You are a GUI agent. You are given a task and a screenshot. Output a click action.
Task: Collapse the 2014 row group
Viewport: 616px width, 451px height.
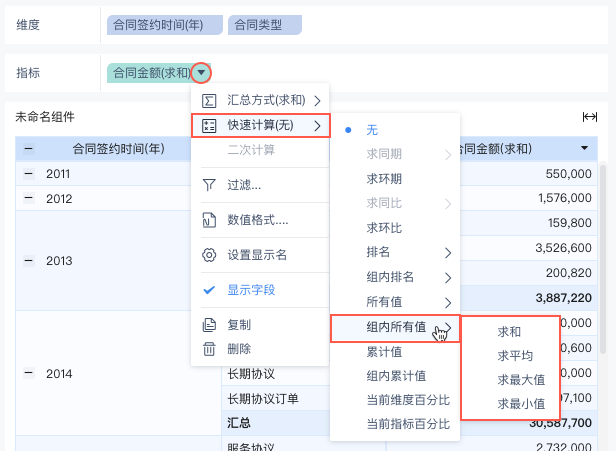click(29, 373)
